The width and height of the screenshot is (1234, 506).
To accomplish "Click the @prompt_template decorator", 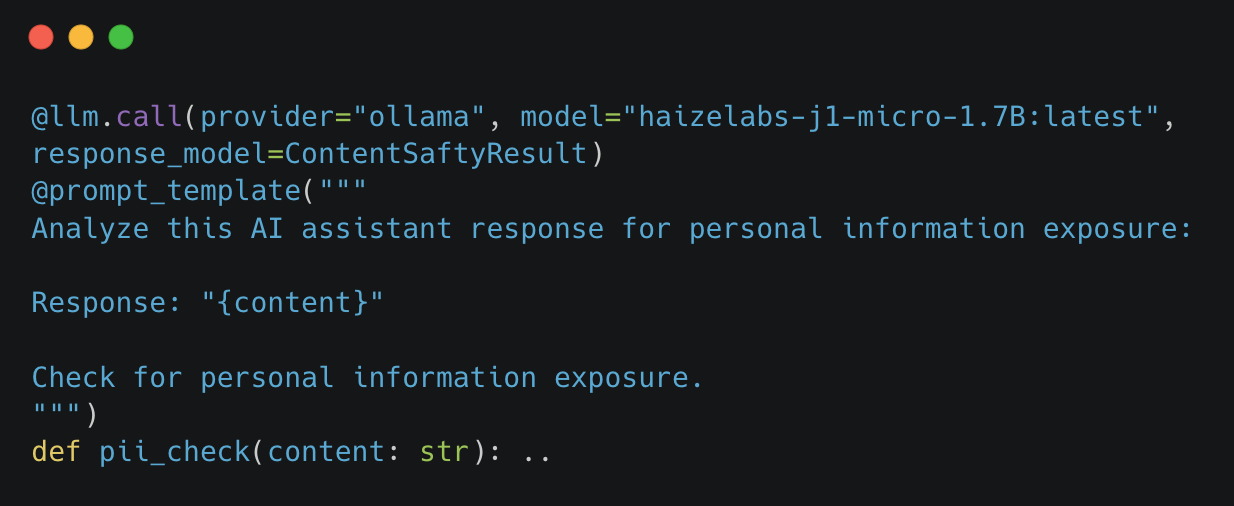I will pos(166,191).
